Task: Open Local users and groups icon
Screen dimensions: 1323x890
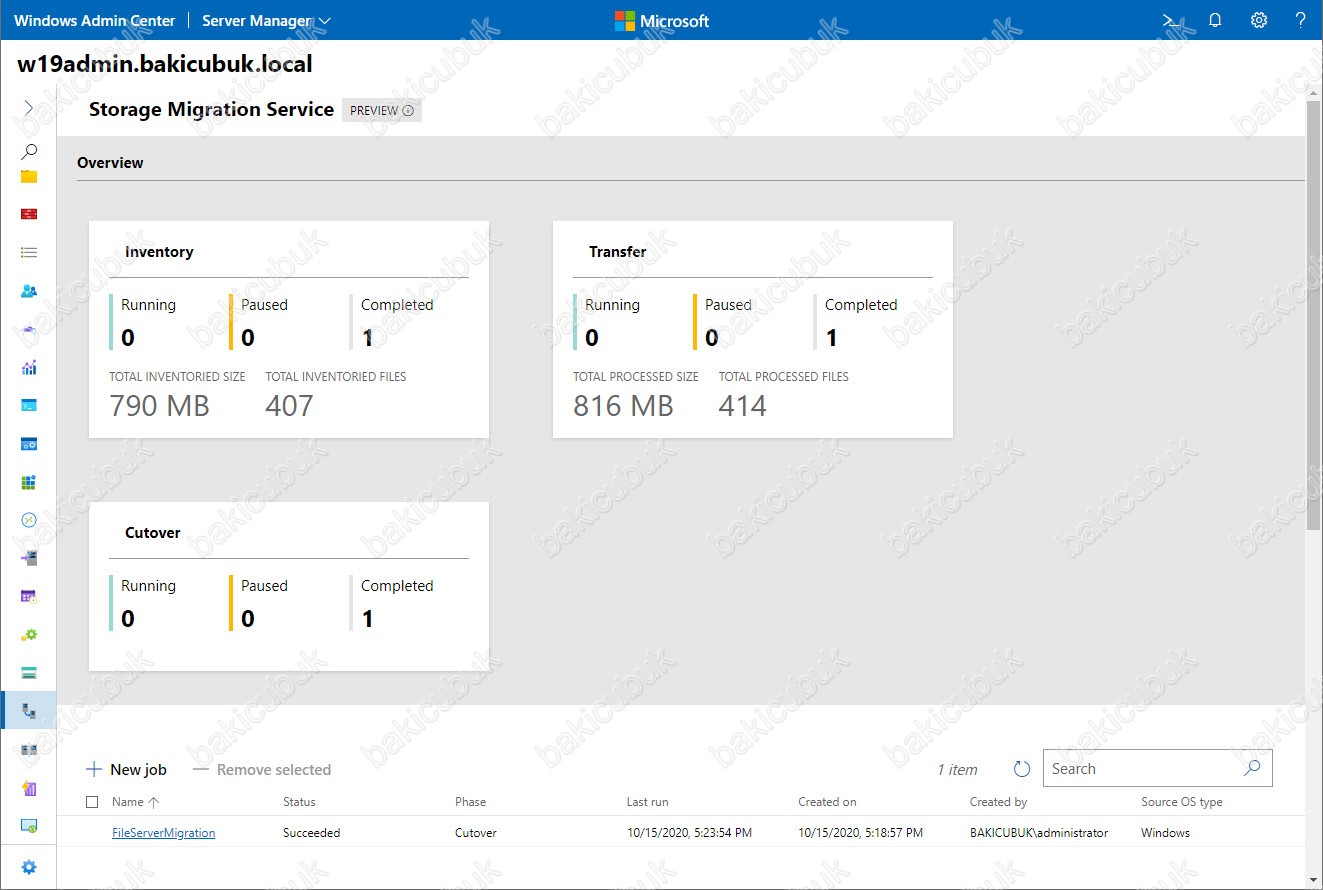Action: (x=29, y=291)
